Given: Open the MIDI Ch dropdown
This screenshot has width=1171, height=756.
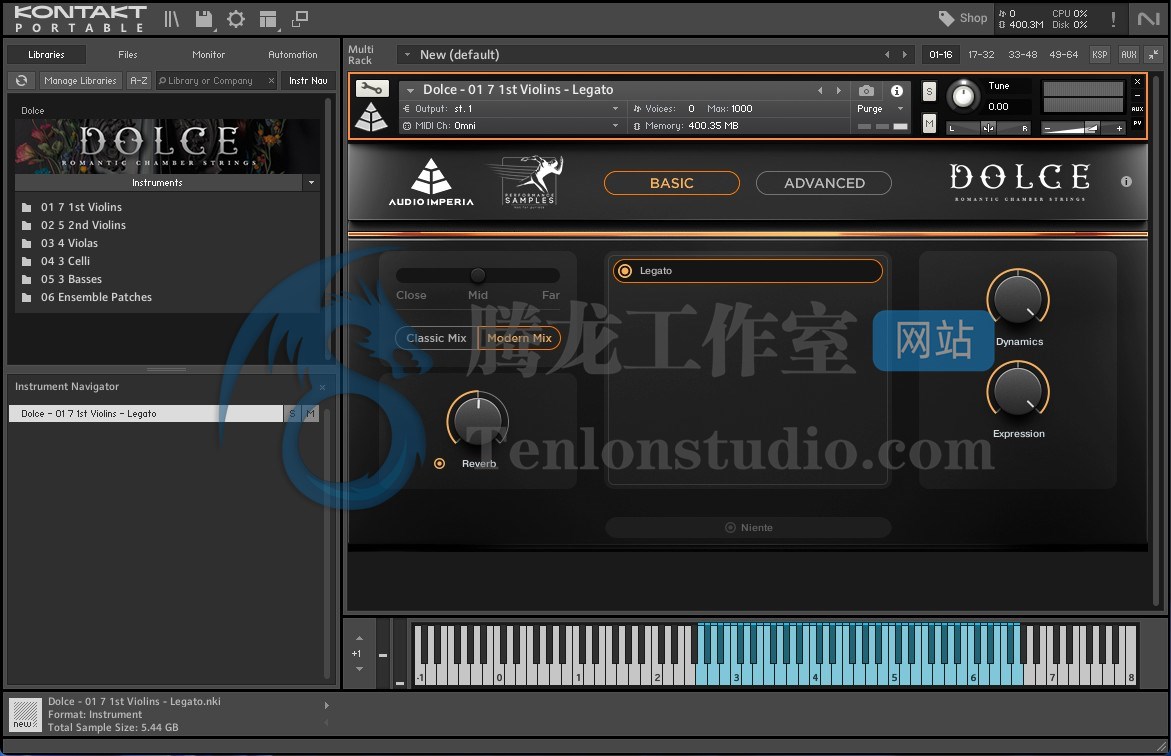Looking at the screenshot, I should click(615, 126).
